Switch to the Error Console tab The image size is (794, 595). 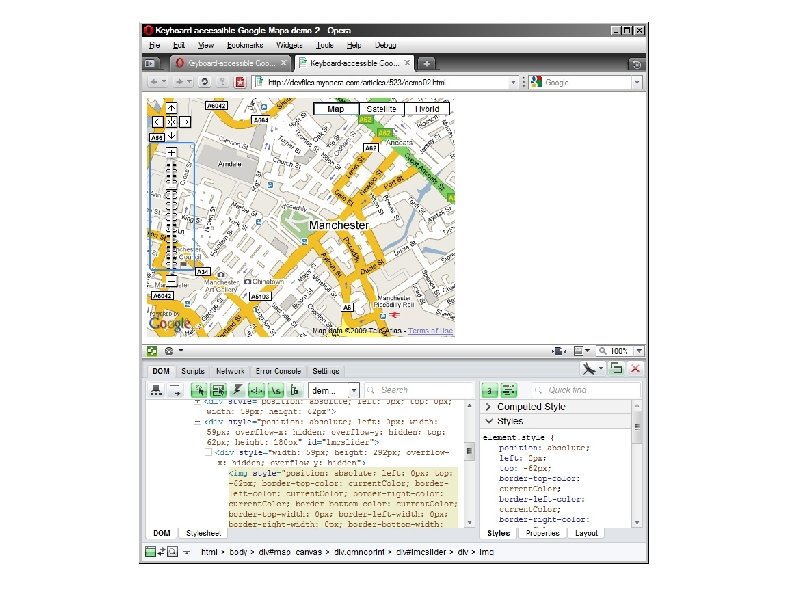click(278, 371)
